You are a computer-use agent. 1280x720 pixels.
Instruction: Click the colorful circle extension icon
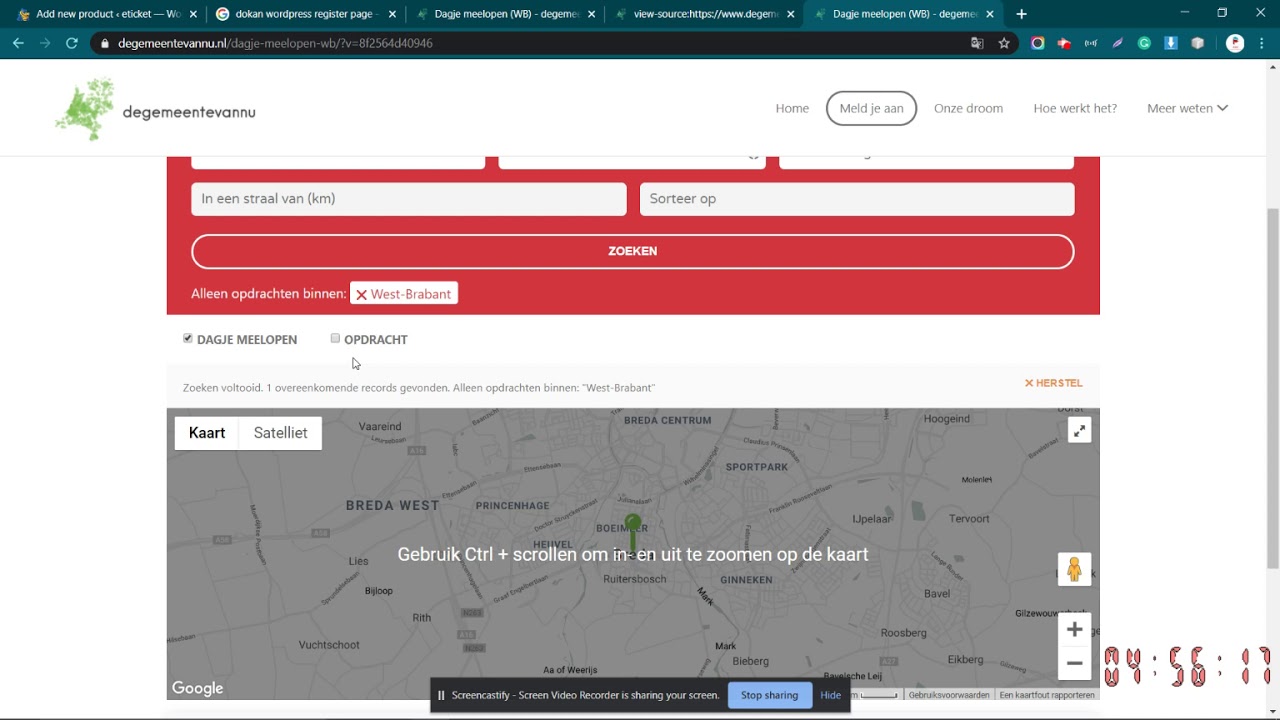coord(1037,43)
